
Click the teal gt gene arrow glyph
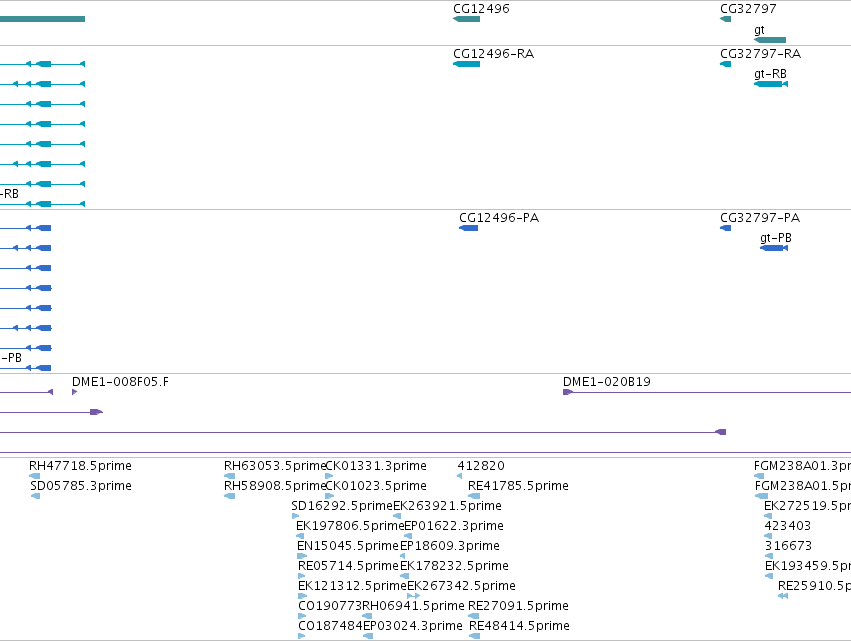[770, 40]
